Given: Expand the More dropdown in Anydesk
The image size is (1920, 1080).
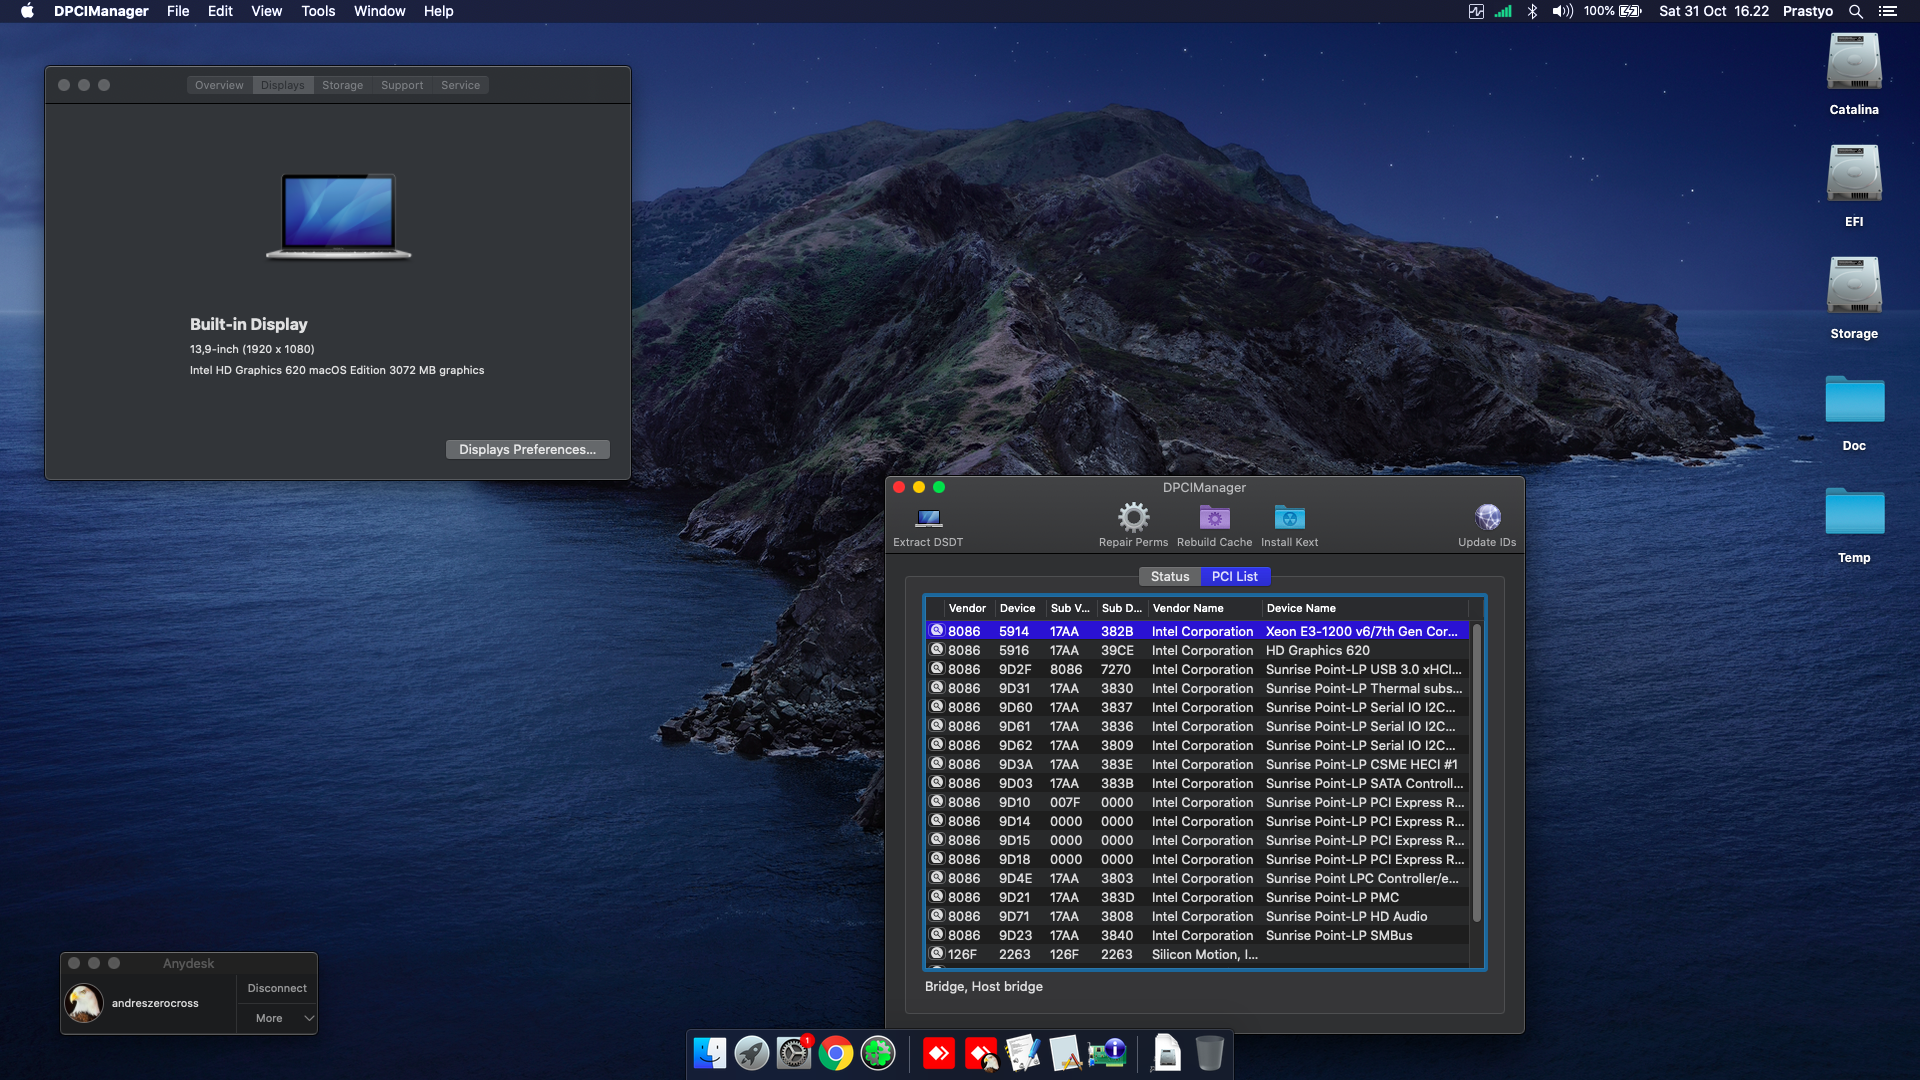Looking at the screenshot, I should coord(277,1018).
